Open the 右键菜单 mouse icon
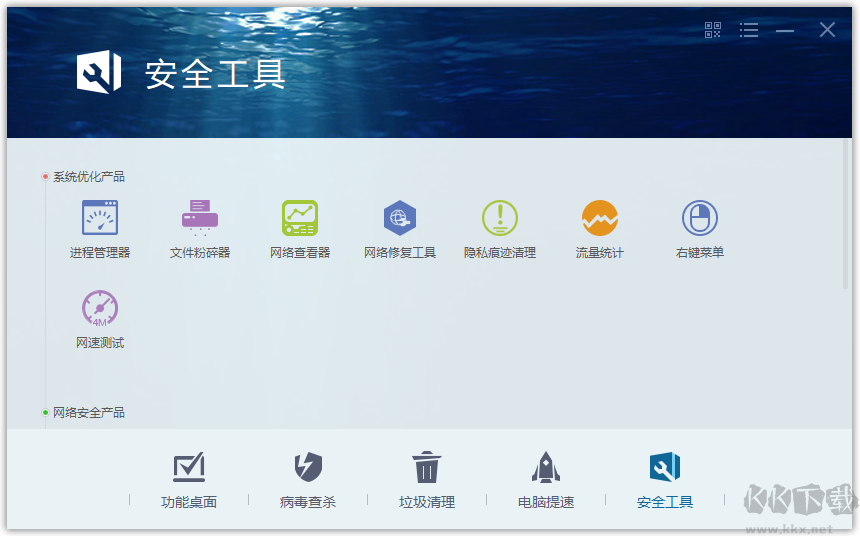The width and height of the screenshot is (860, 536). tap(700, 218)
